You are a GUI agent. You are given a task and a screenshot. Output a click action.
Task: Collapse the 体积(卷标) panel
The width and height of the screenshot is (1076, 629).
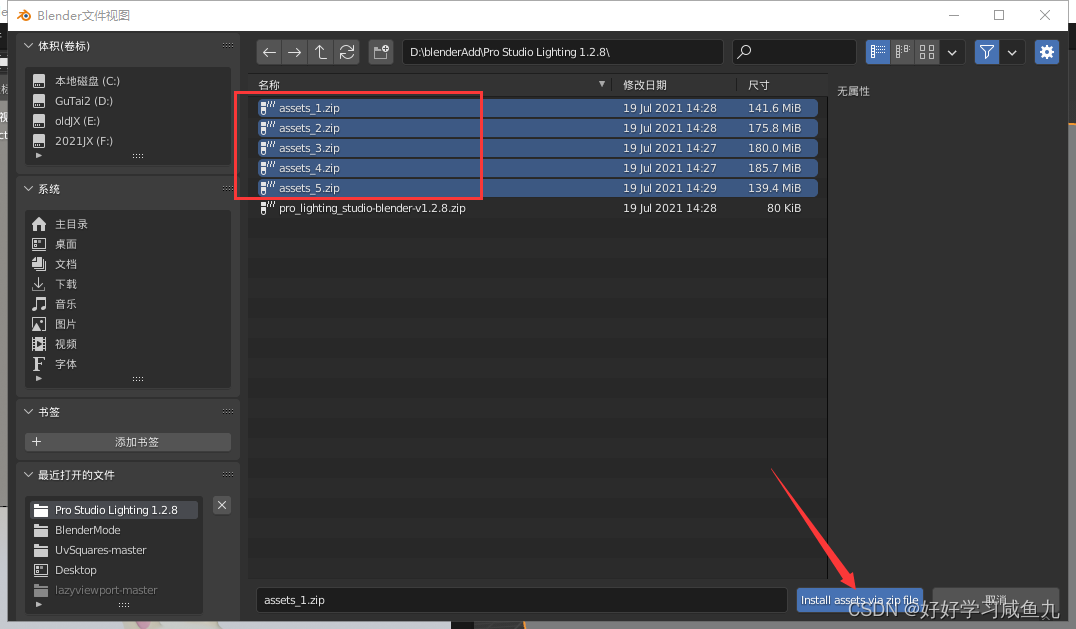click(28, 46)
